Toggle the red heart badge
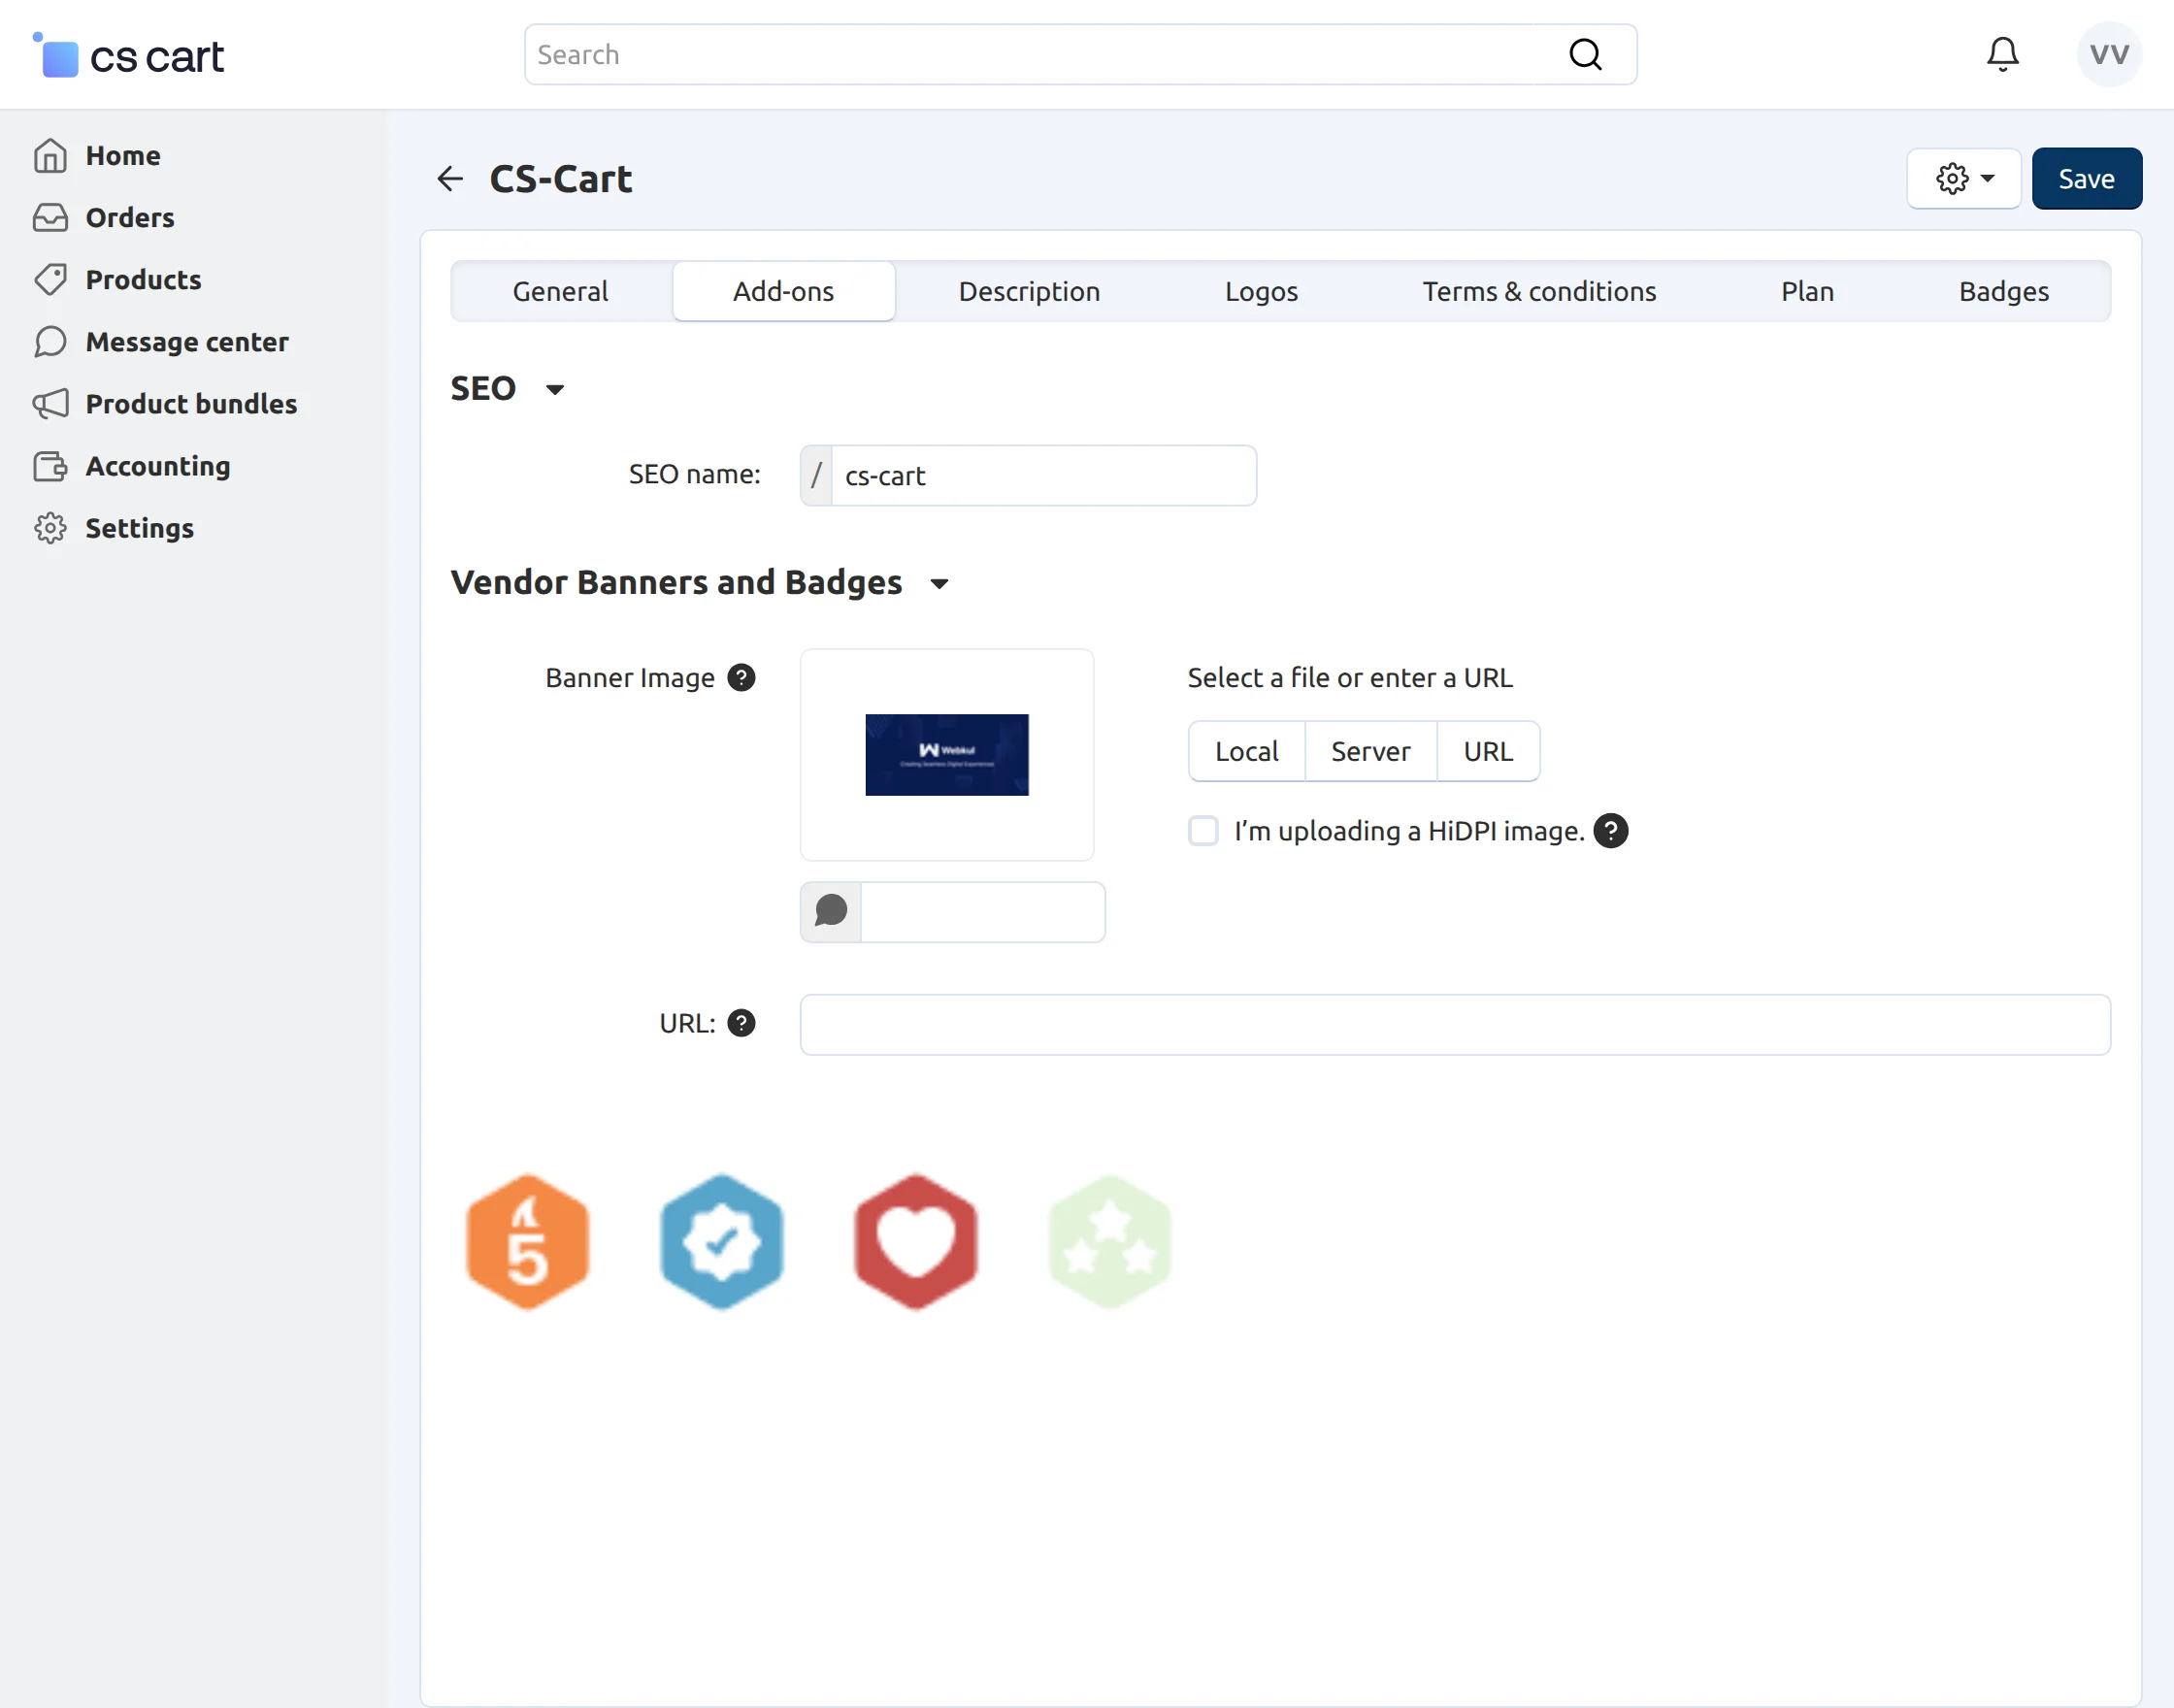Screen dimensions: 2174x1708 tap(915, 1241)
